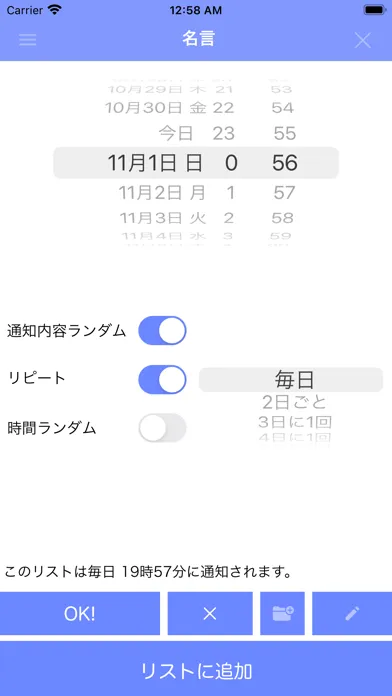
Task: Tap the pencil edit icon
Action: click(x=352, y=613)
